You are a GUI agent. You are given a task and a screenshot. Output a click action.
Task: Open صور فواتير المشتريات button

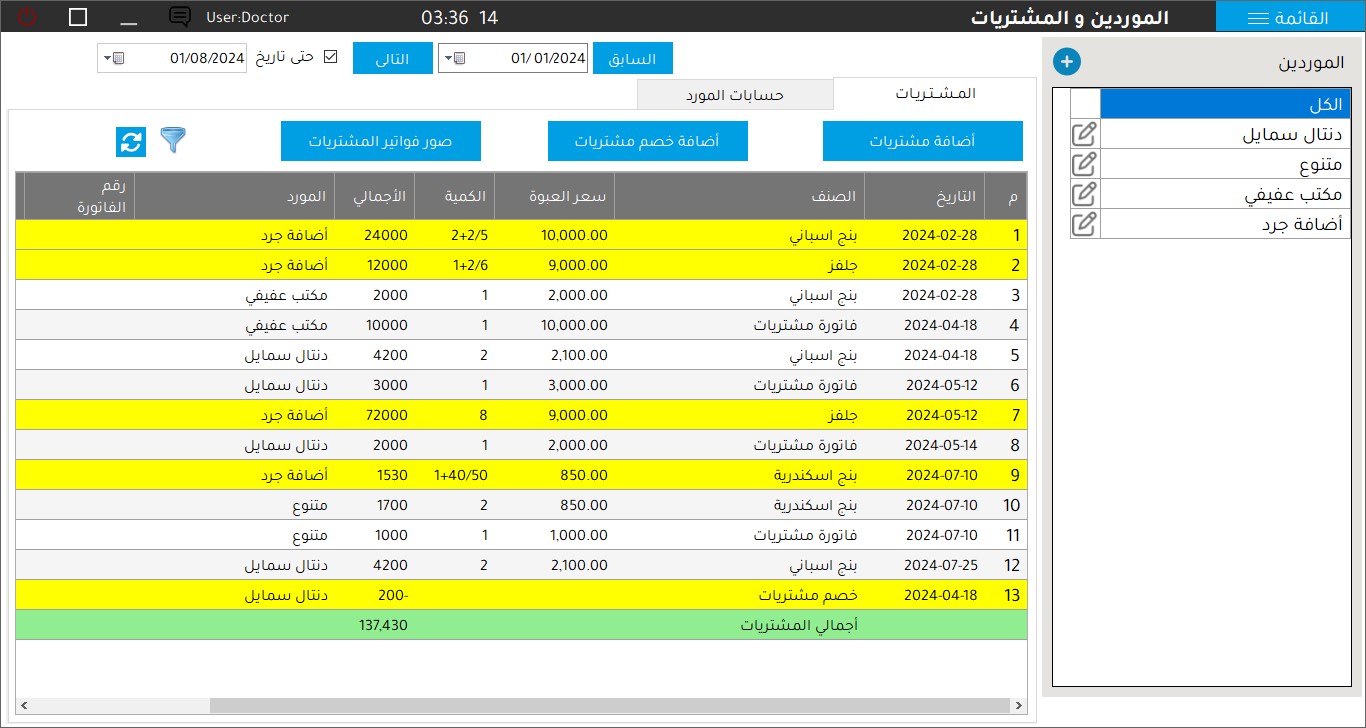[380, 141]
